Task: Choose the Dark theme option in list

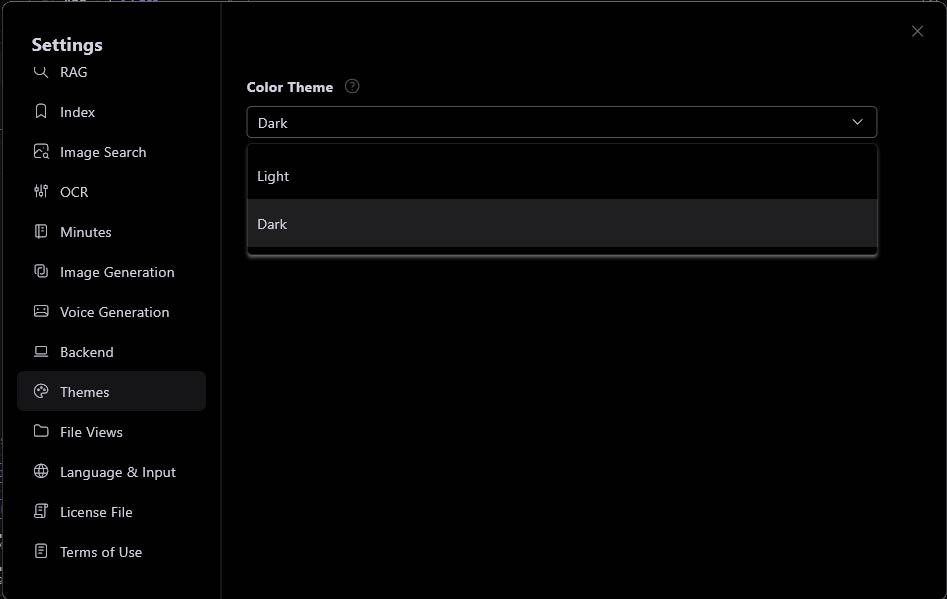Action: point(562,223)
